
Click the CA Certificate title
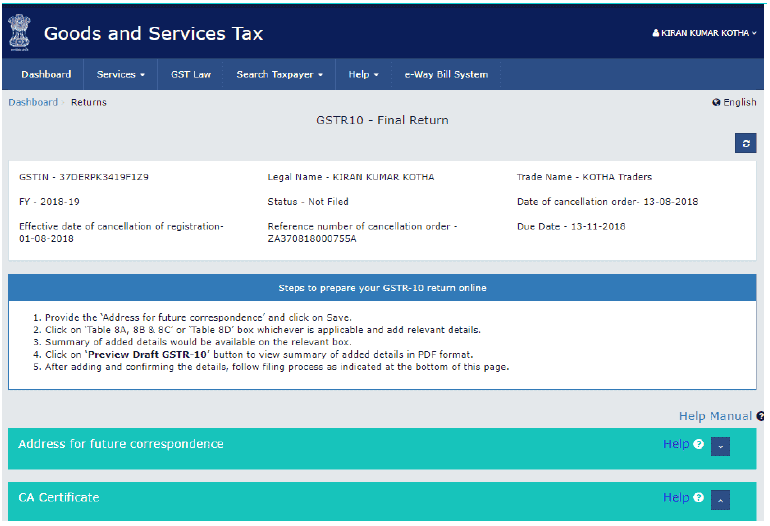(59, 498)
